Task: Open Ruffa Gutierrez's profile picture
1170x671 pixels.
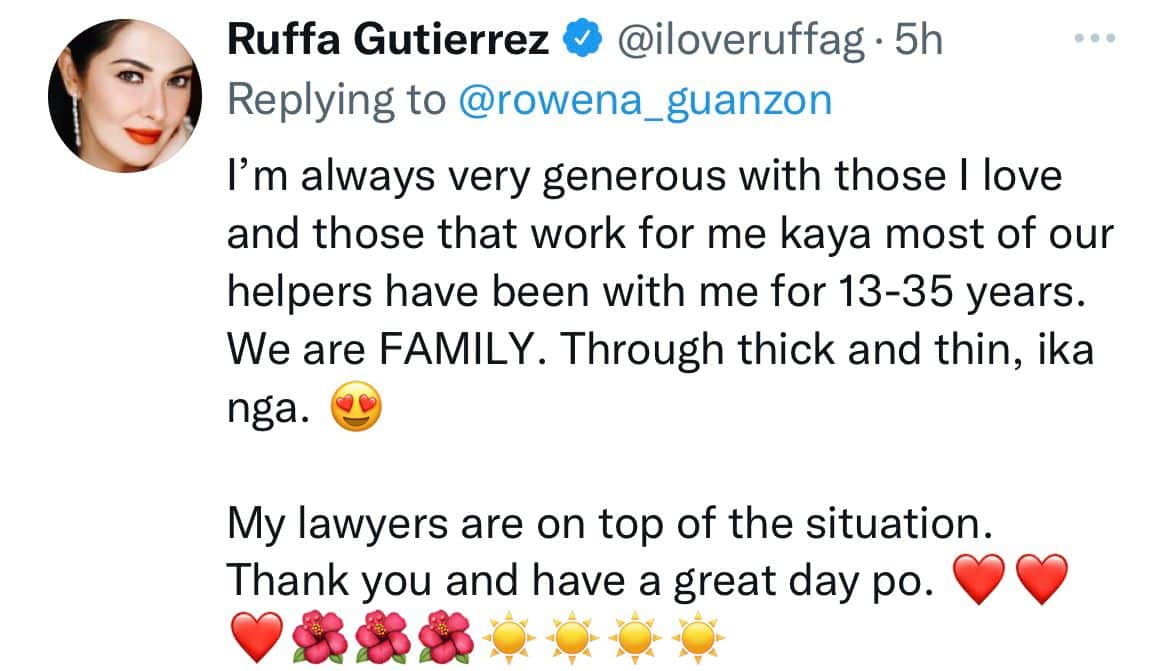Action: pos(123,94)
